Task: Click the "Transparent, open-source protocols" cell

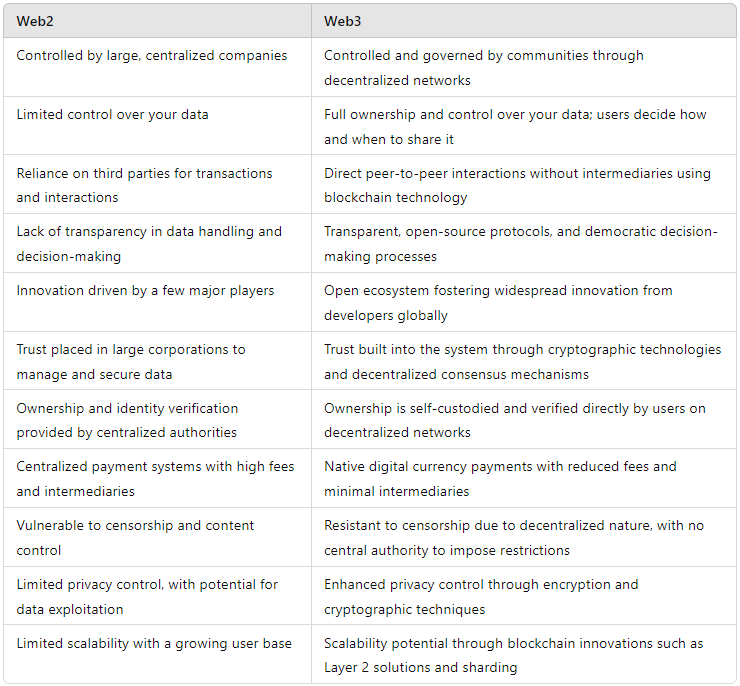Action: click(x=520, y=243)
